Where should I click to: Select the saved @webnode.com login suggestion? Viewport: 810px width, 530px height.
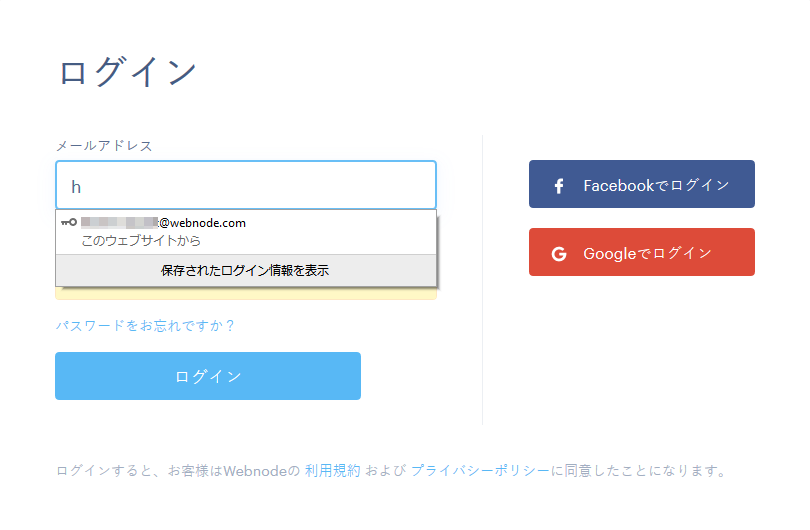coord(202,223)
